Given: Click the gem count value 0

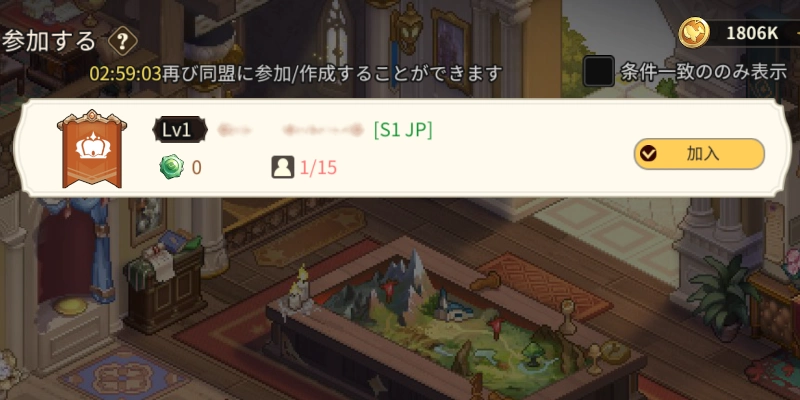Looking at the screenshot, I should (x=196, y=168).
